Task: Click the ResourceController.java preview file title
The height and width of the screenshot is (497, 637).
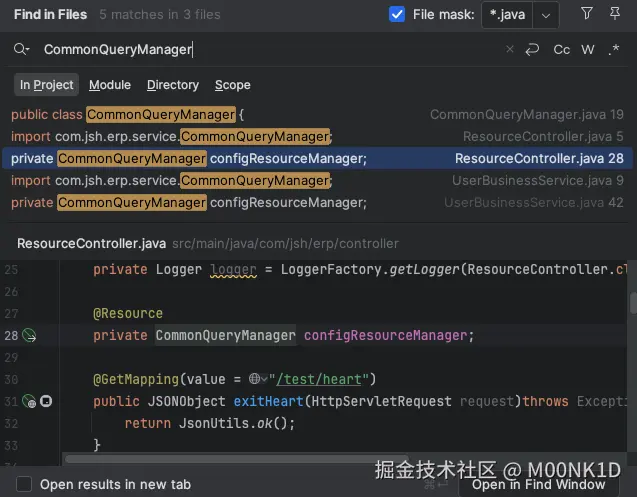Action: 91,243
